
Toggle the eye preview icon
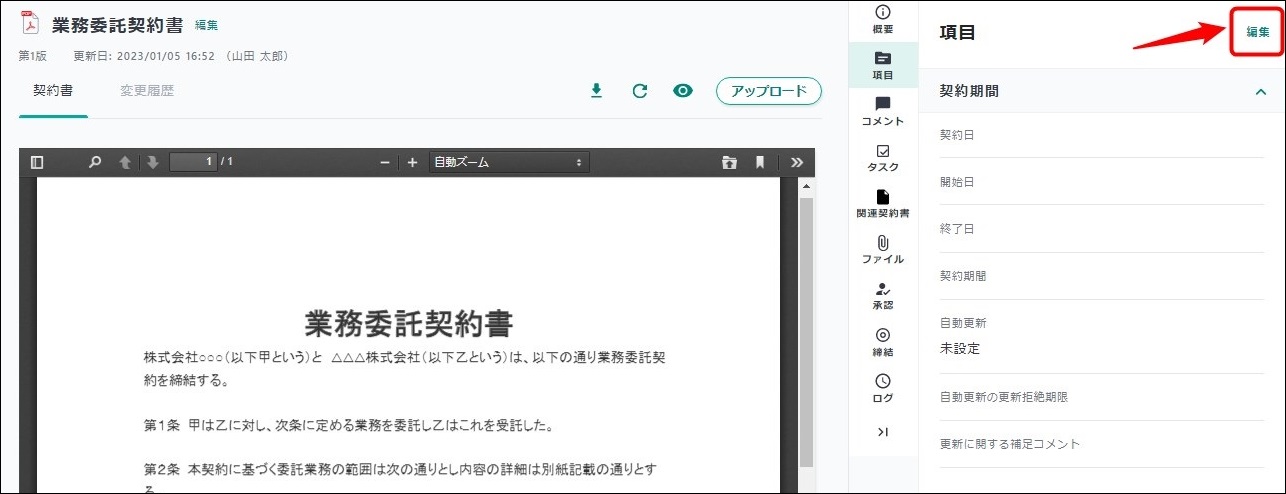coord(683,91)
